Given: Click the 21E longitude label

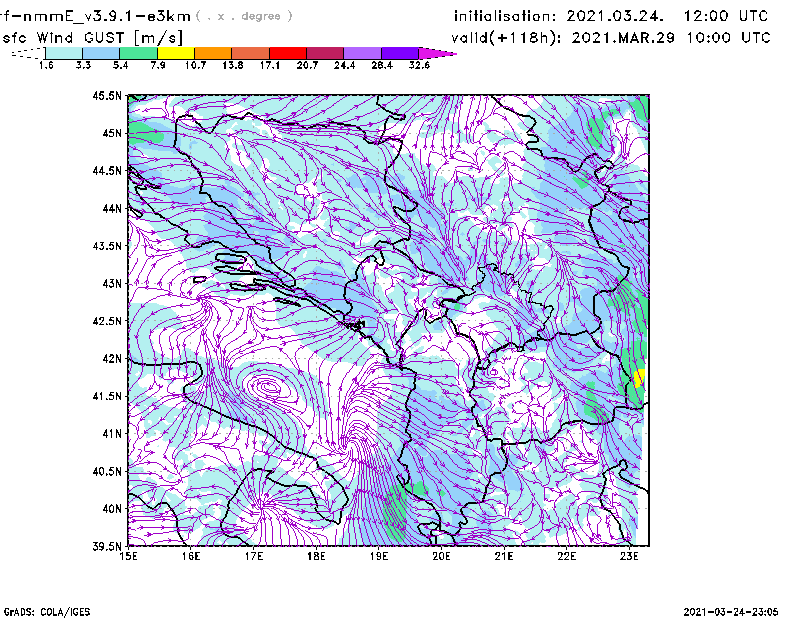Looking at the screenshot, I should (x=504, y=556).
